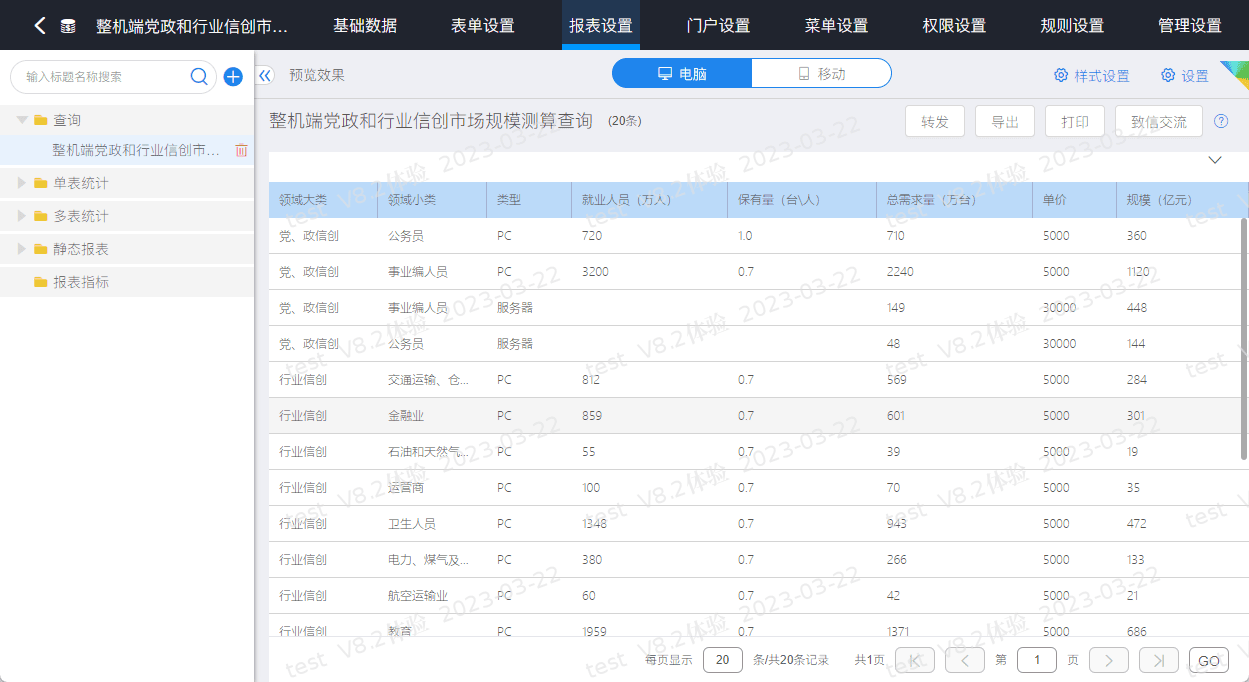This screenshot has width=1249, height=682.
Task: Go to first page arrow
Action: click(x=915, y=660)
